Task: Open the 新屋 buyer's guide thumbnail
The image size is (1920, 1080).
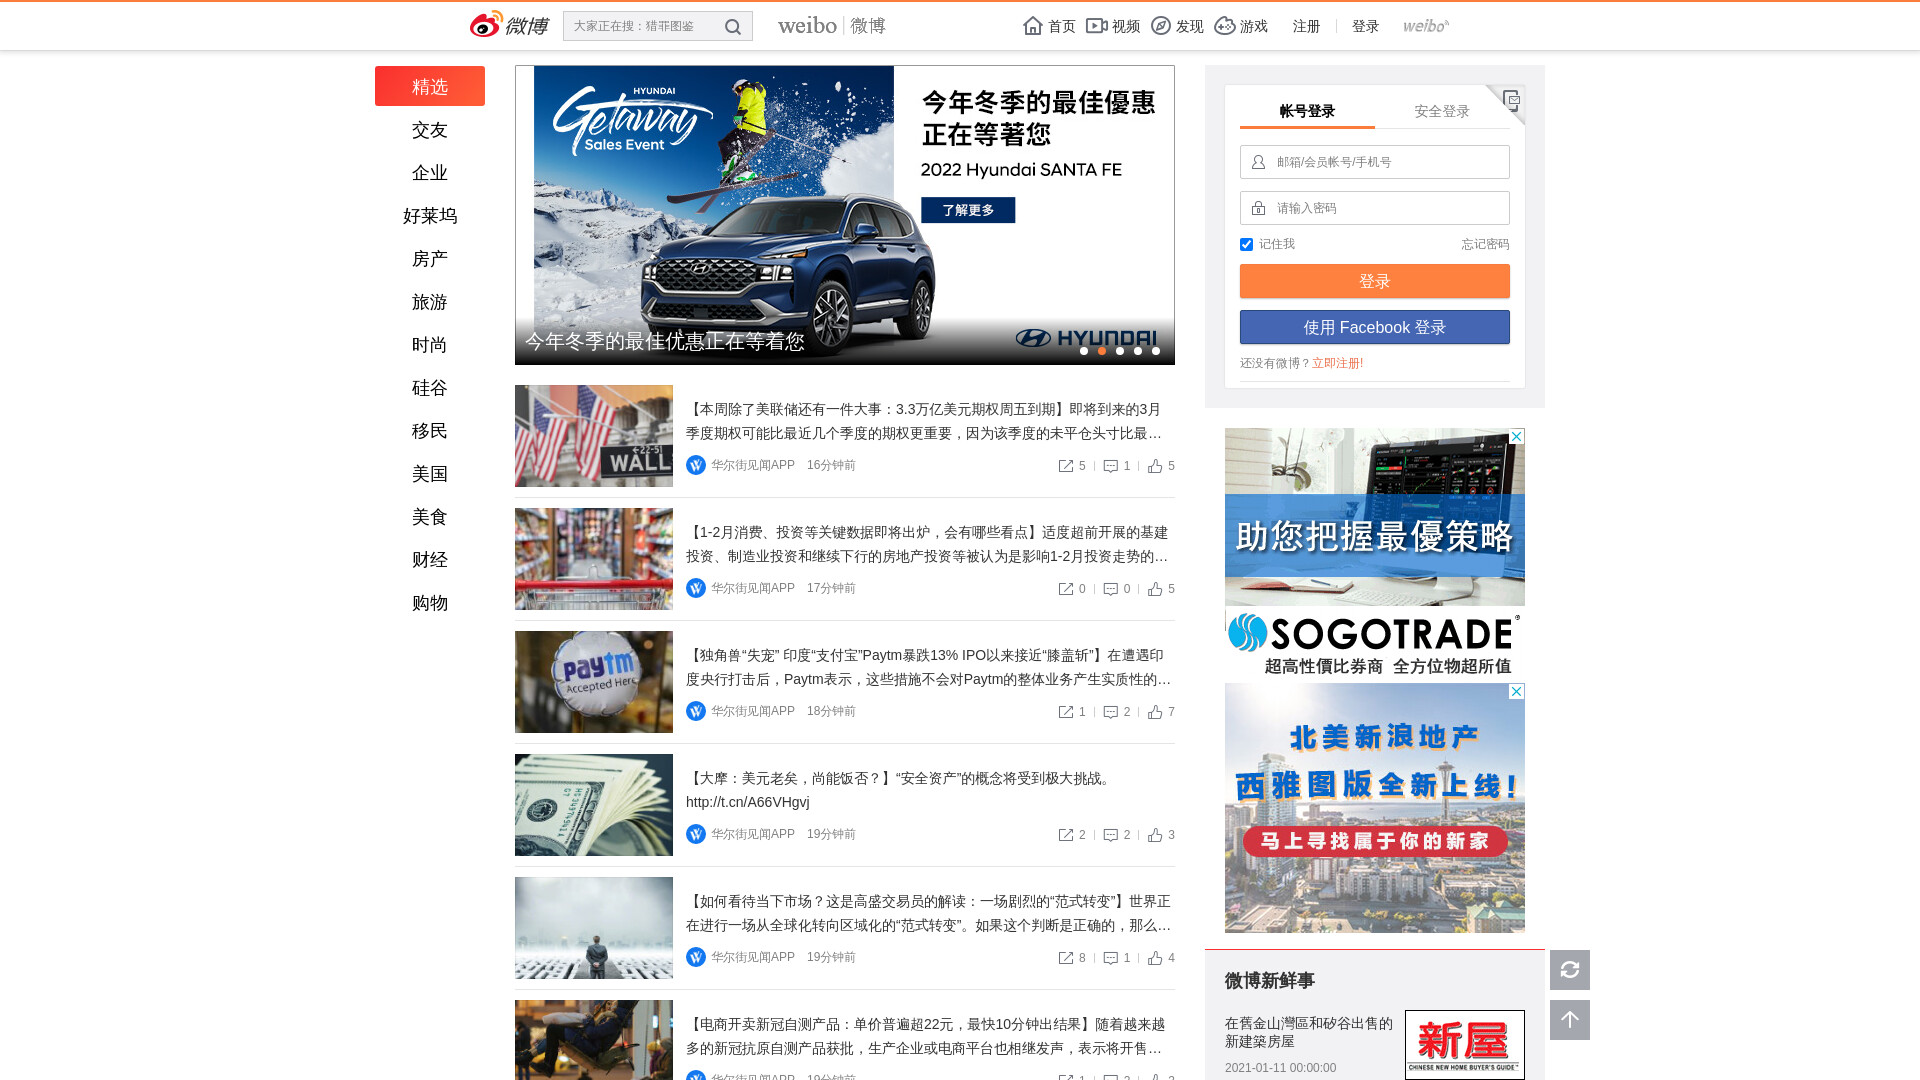Action: point(1465,1044)
